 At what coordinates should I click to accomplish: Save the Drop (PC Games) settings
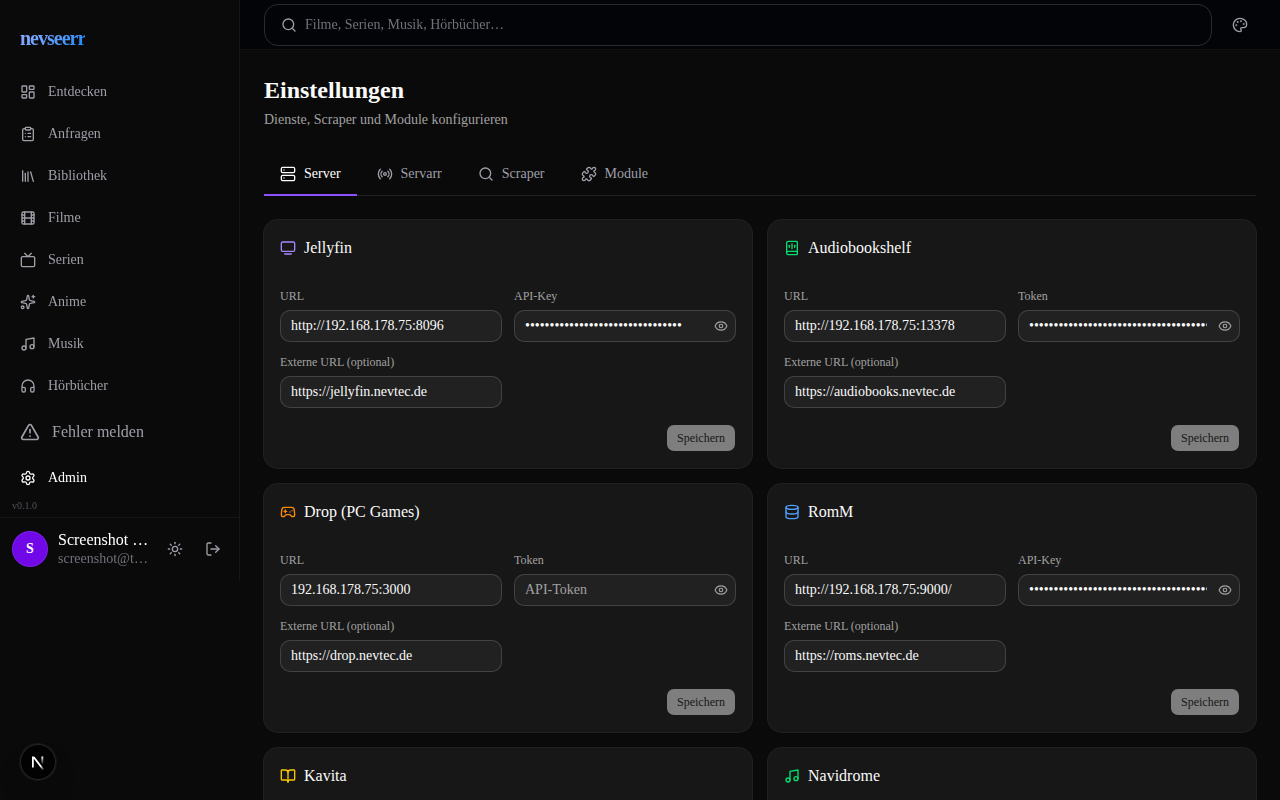pyautogui.click(x=701, y=702)
